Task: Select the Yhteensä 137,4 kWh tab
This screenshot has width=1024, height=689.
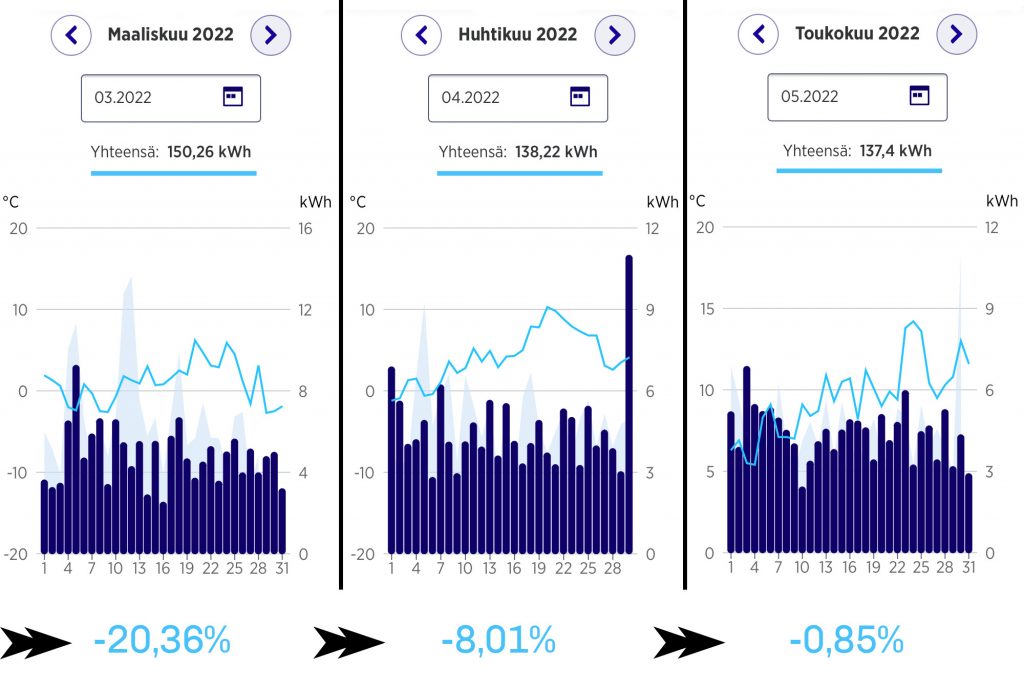Action: (x=859, y=155)
